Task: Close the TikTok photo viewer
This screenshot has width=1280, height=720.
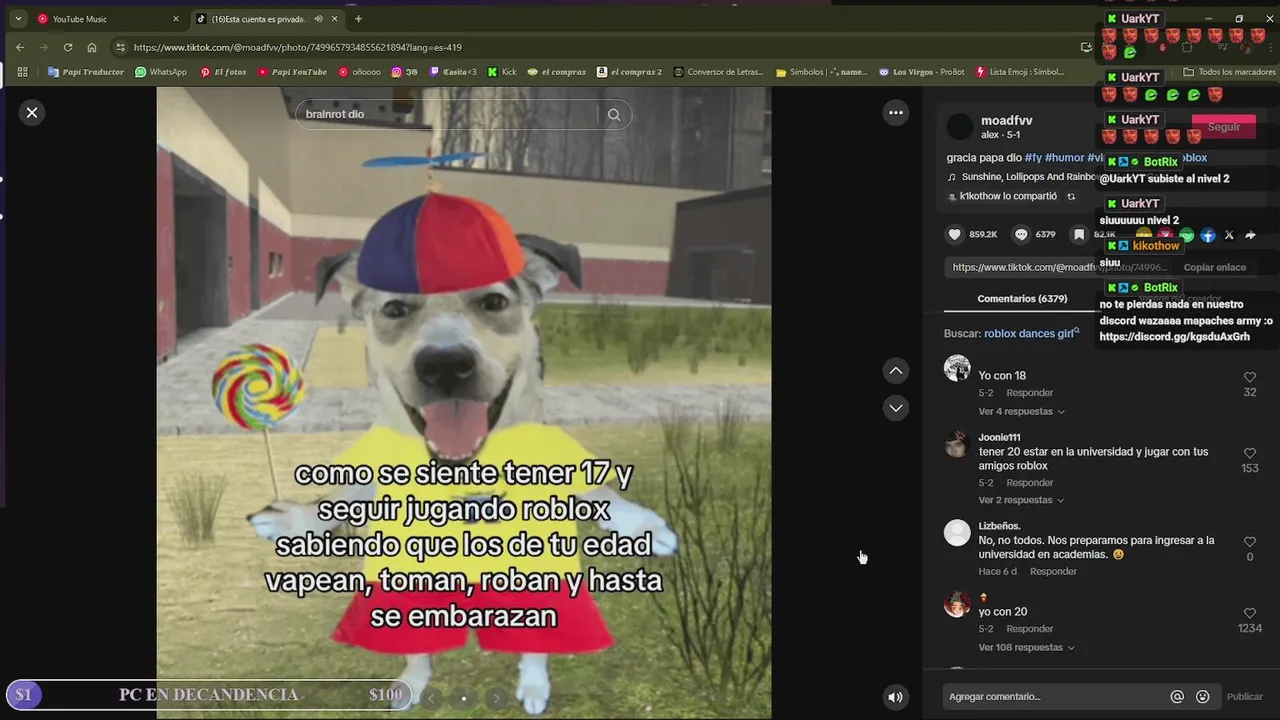Action: pos(32,113)
